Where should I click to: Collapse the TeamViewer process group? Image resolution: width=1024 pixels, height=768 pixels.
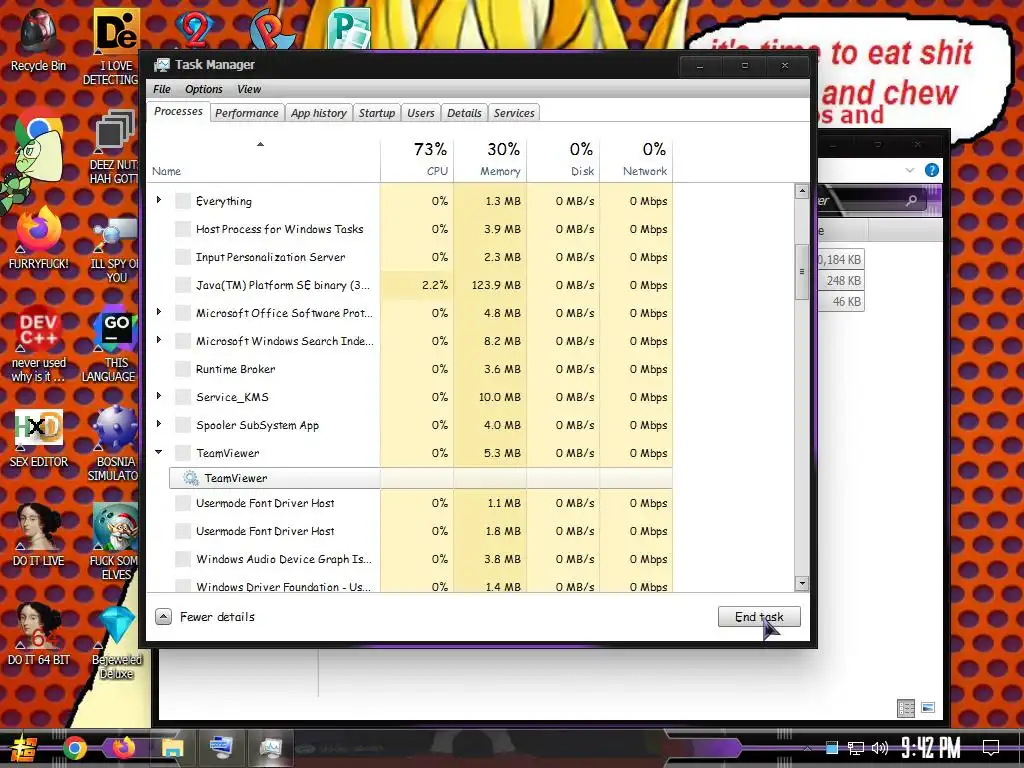[159, 452]
